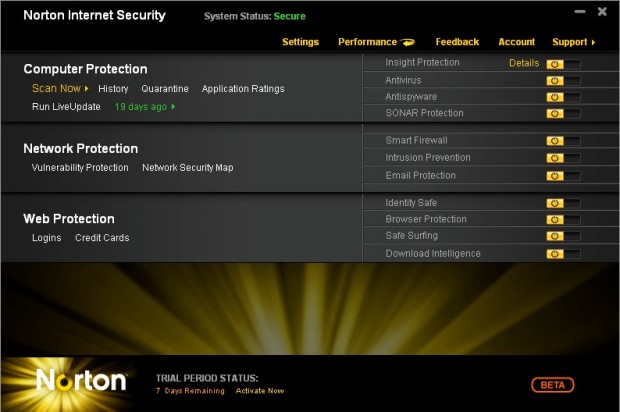This screenshot has width=620, height=412.
Task: Click the Web Protection heading
Action: (69, 219)
